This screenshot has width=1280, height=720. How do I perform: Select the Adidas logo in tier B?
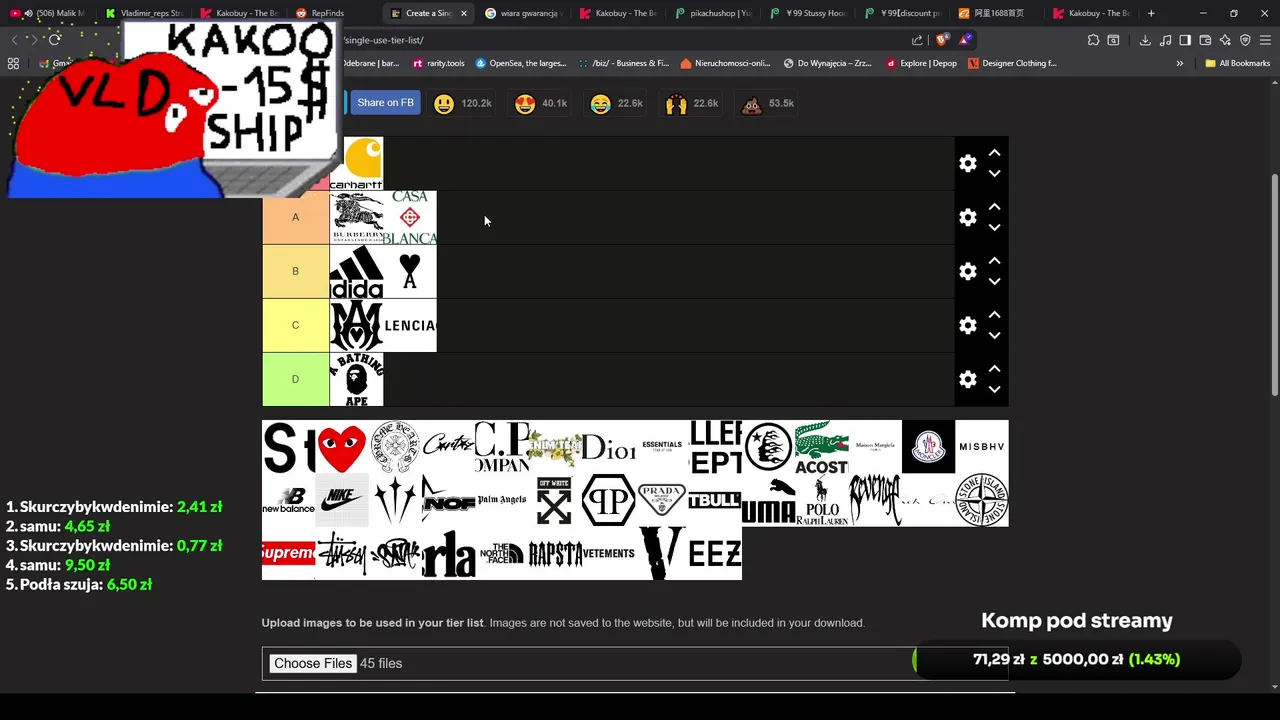pyautogui.click(x=356, y=271)
